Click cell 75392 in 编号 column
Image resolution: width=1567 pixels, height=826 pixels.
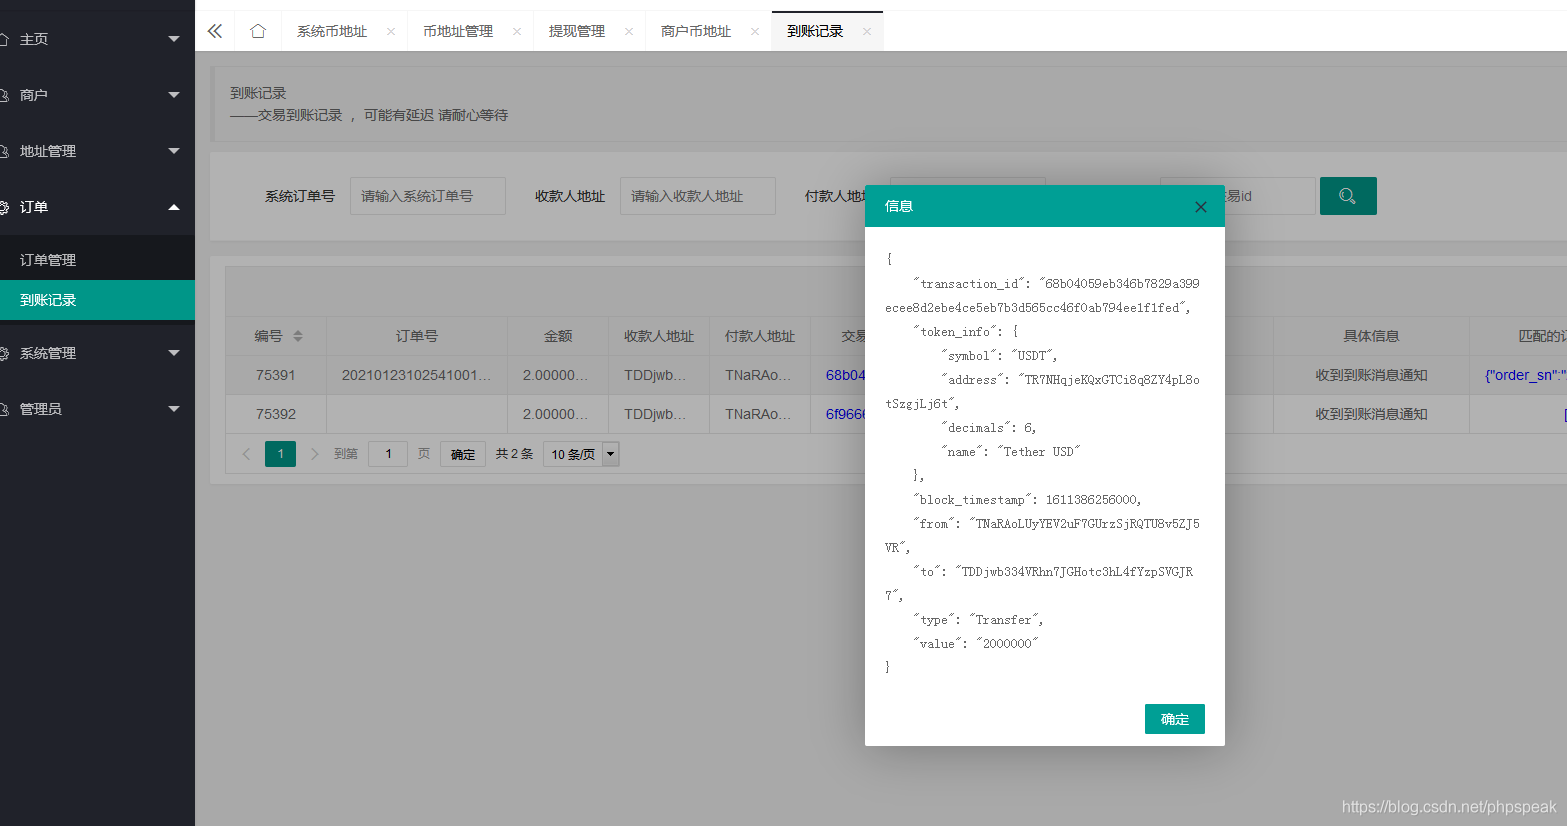(276, 414)
